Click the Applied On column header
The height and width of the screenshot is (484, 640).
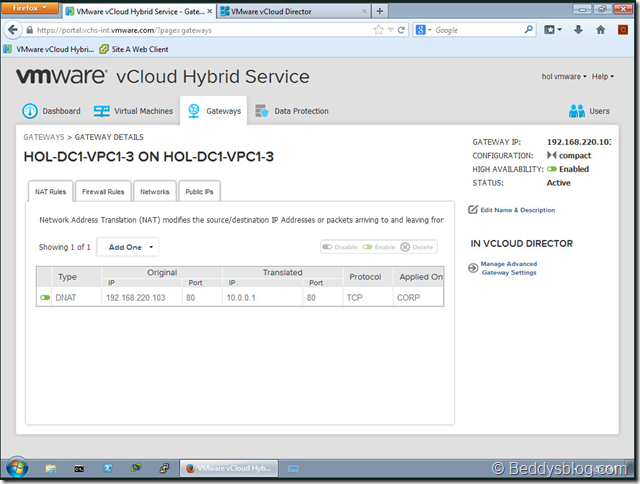pos(420,277)
